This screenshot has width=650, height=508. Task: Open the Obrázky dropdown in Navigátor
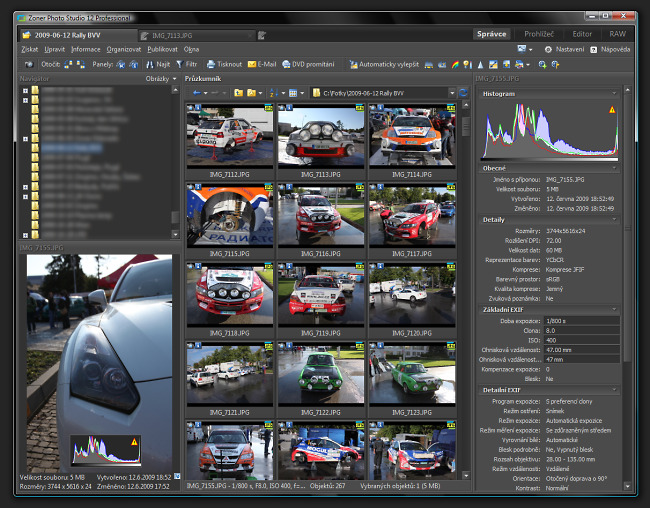tap(161, 78)
